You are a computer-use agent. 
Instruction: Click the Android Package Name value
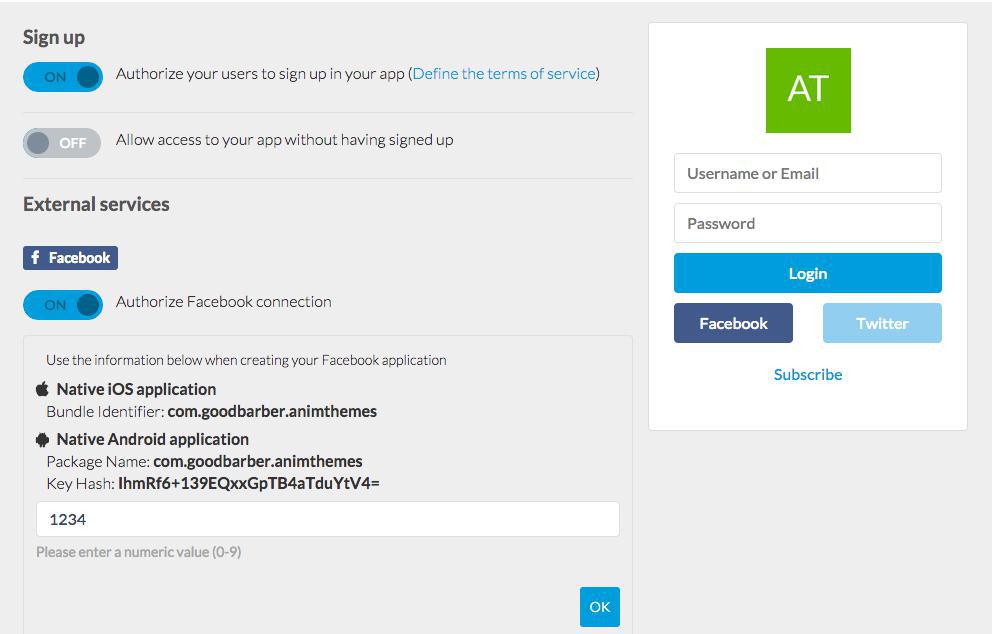point(257,461)
